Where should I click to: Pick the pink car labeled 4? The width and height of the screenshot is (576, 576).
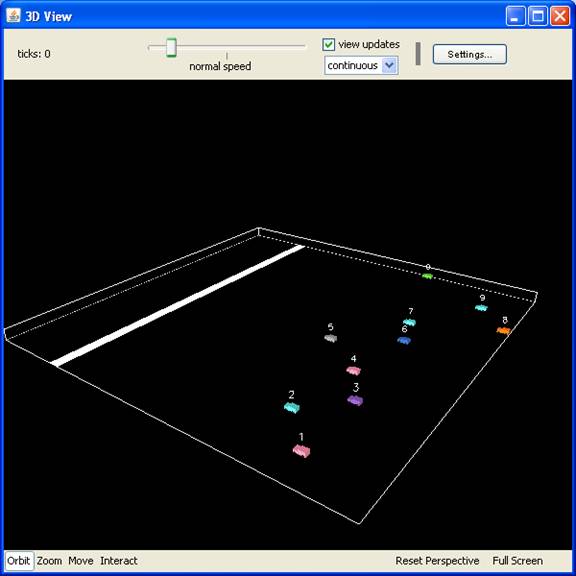(x=353, y=370)
